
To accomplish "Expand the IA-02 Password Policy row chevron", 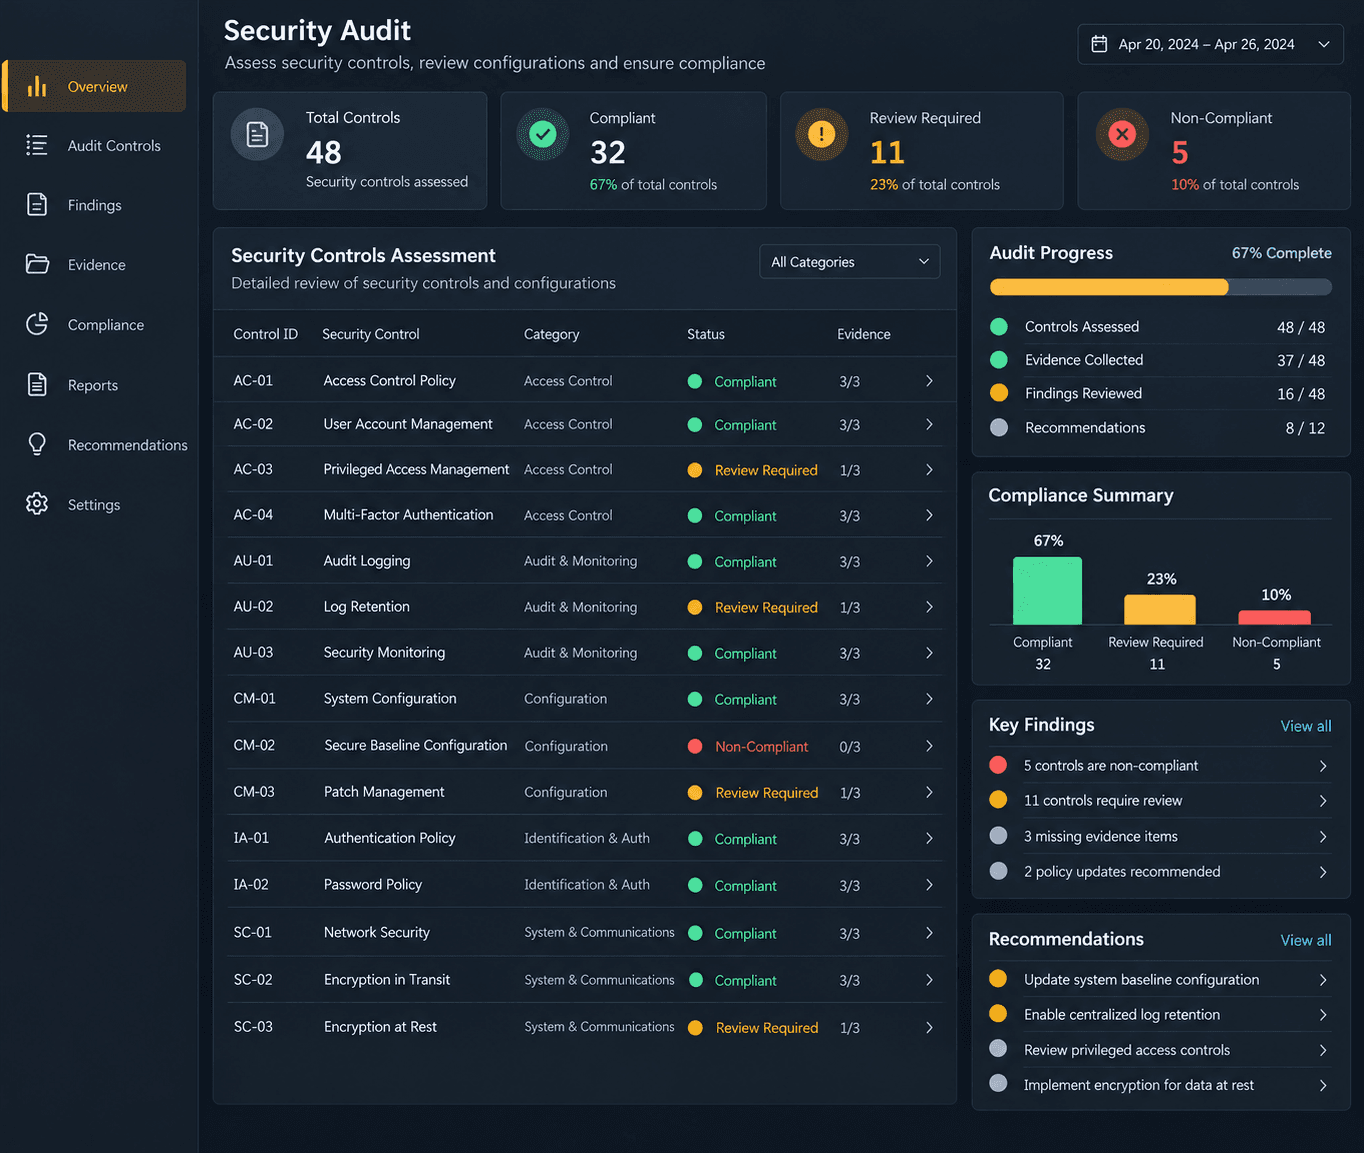I will pyautogui.click(x=929, y=885).
